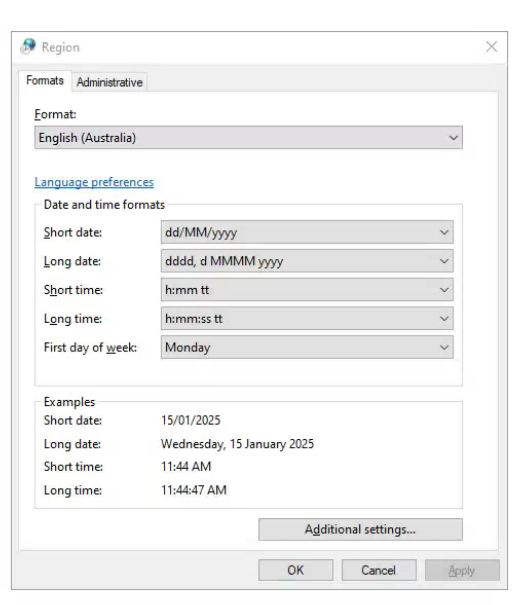Expand the Format dropdown chevron arrow
The width and height of the screenshot is (518, 605).
[453, 138]
